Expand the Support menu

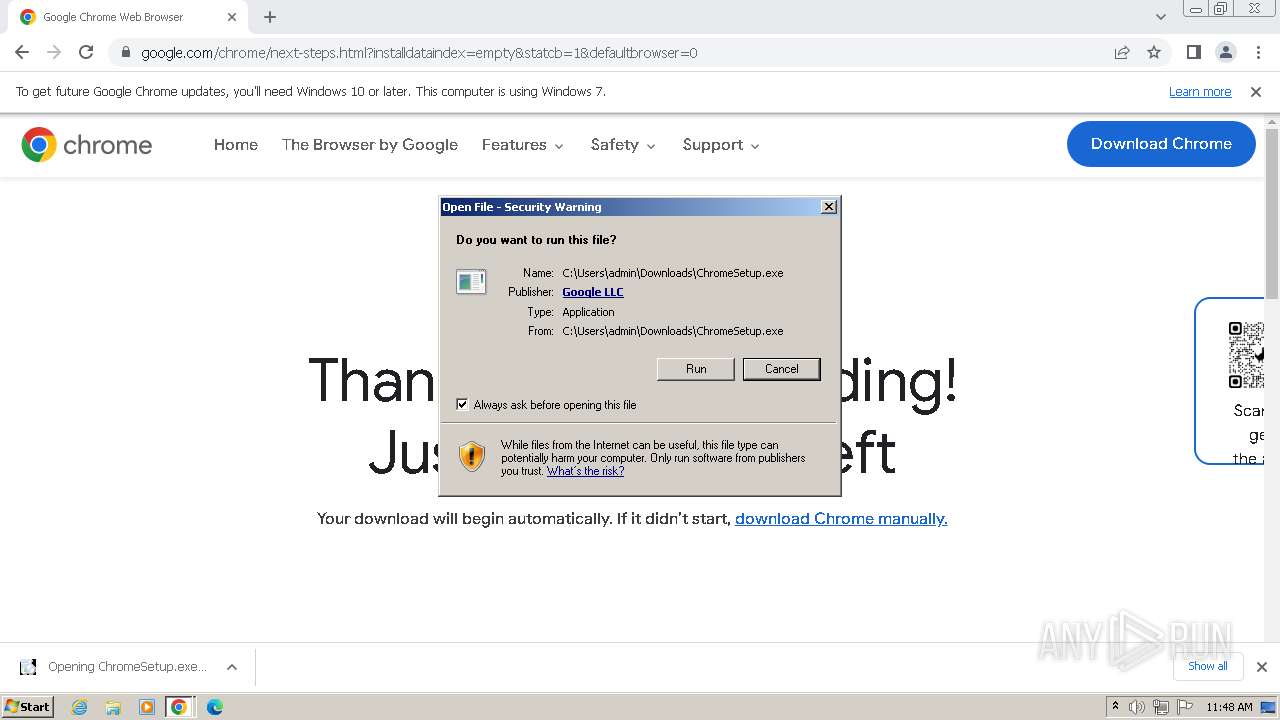pyautogui.click(x=721, y=145)
